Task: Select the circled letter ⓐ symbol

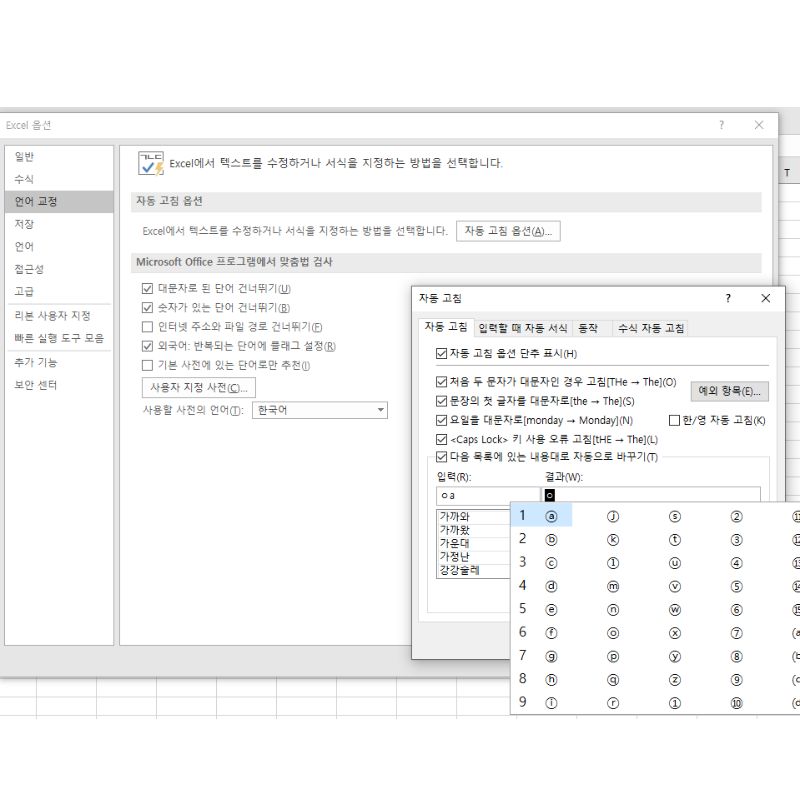Action: coord(550,515)
